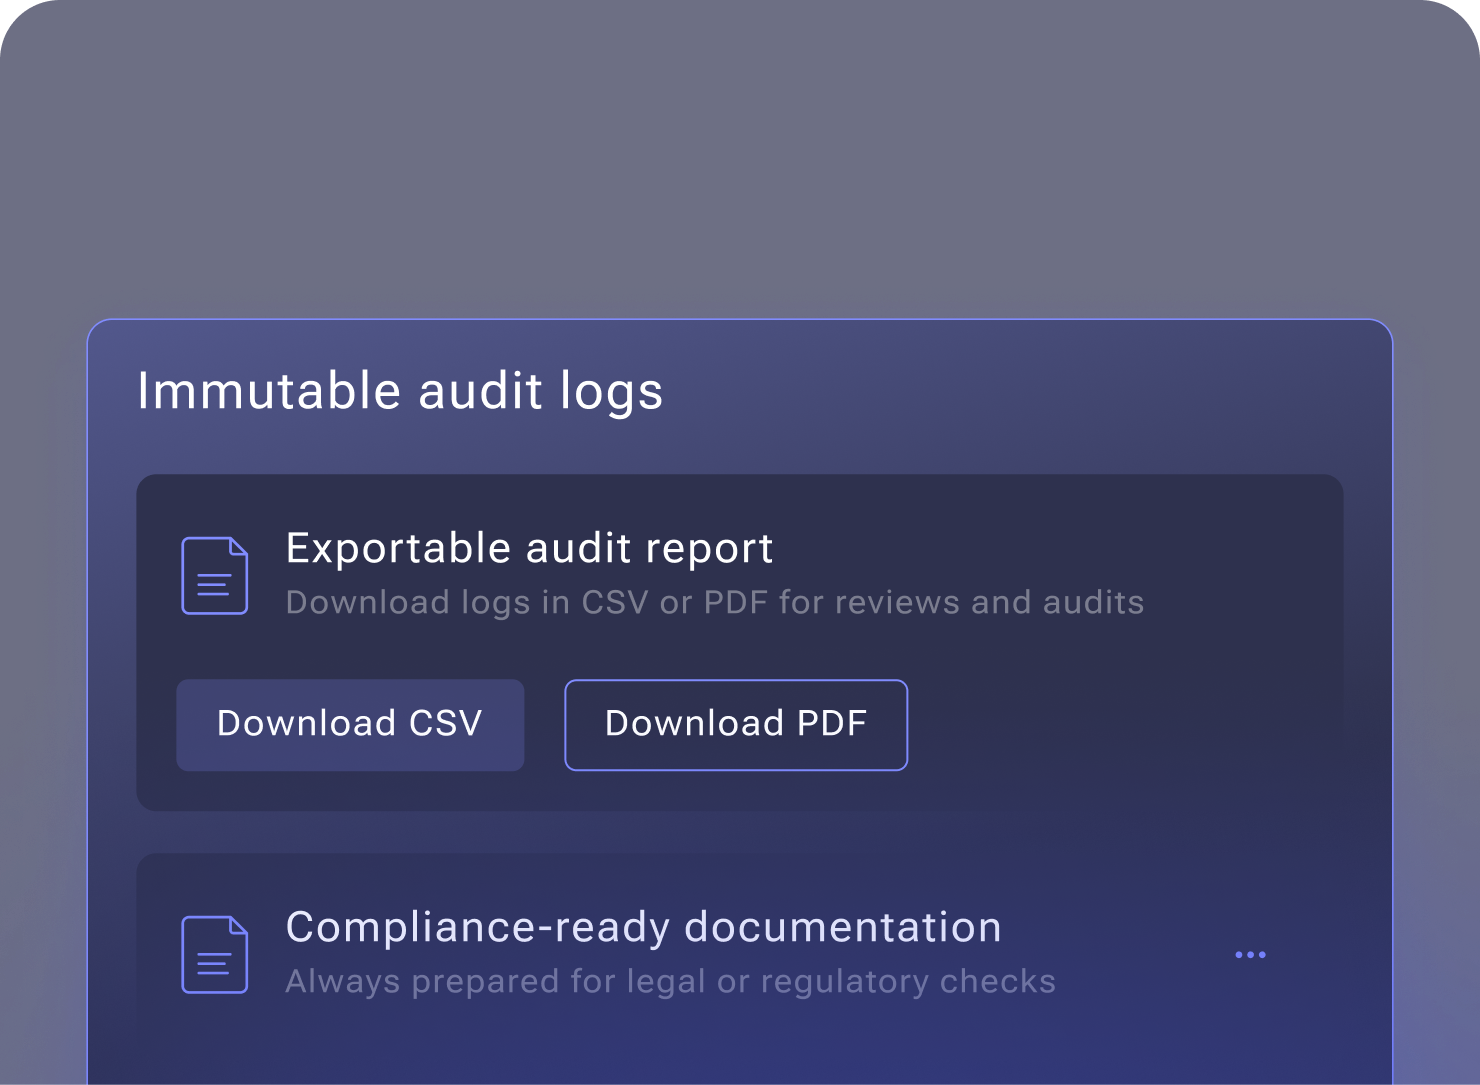Viewport: 1480px width, 1085px height.
Task: Click the ellipsis icon on the compliance card
Action: point(1250,955)
